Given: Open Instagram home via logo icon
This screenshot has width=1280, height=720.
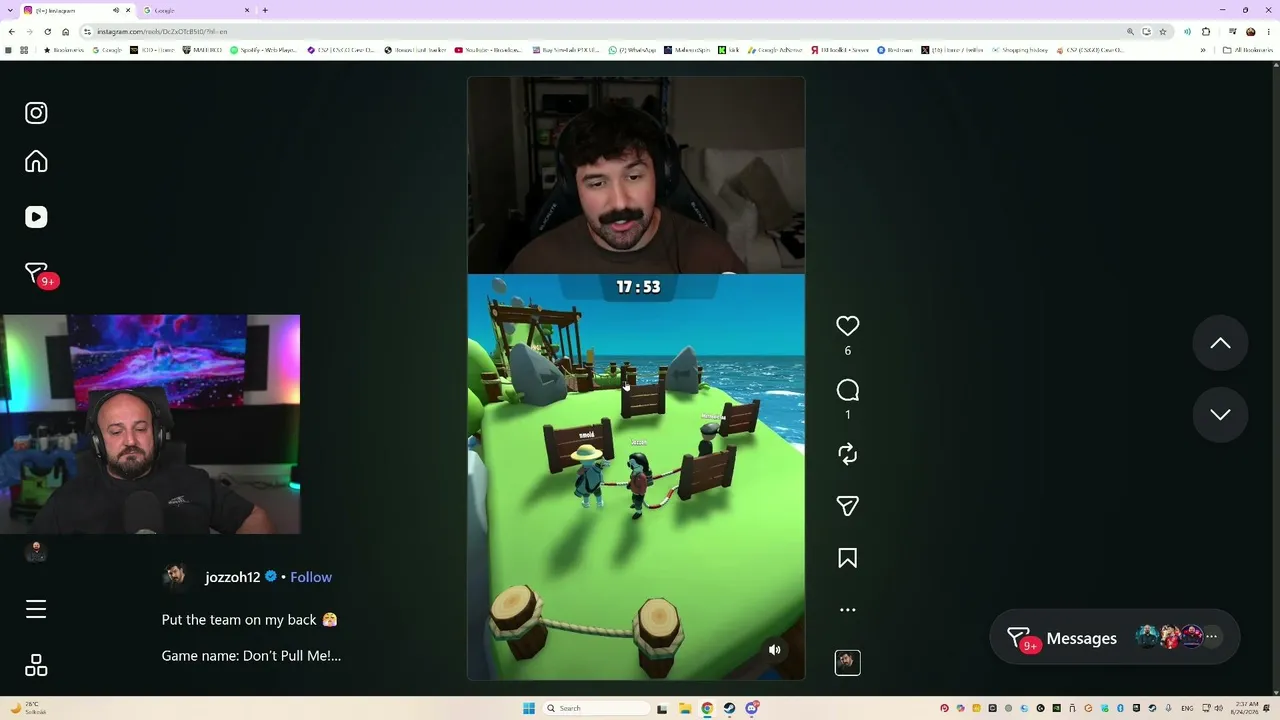Looking at the screenshot, I should (x=36, y=113).
